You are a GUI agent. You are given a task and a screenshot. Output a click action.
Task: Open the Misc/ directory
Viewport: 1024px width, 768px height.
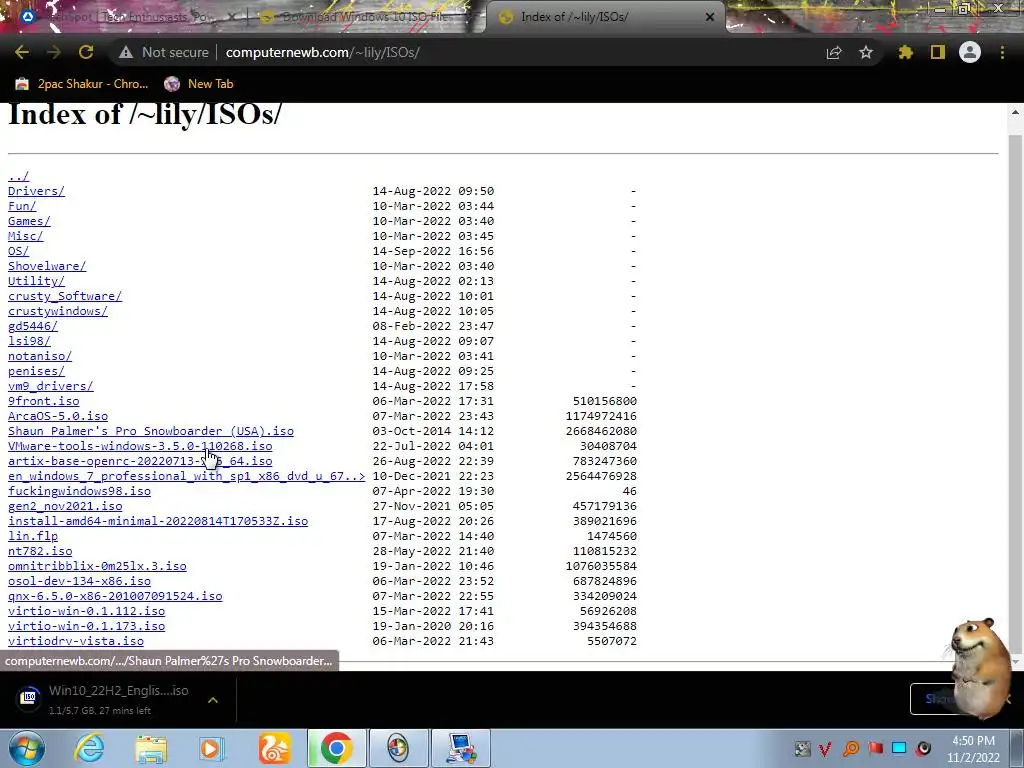[x=25, y=236]
